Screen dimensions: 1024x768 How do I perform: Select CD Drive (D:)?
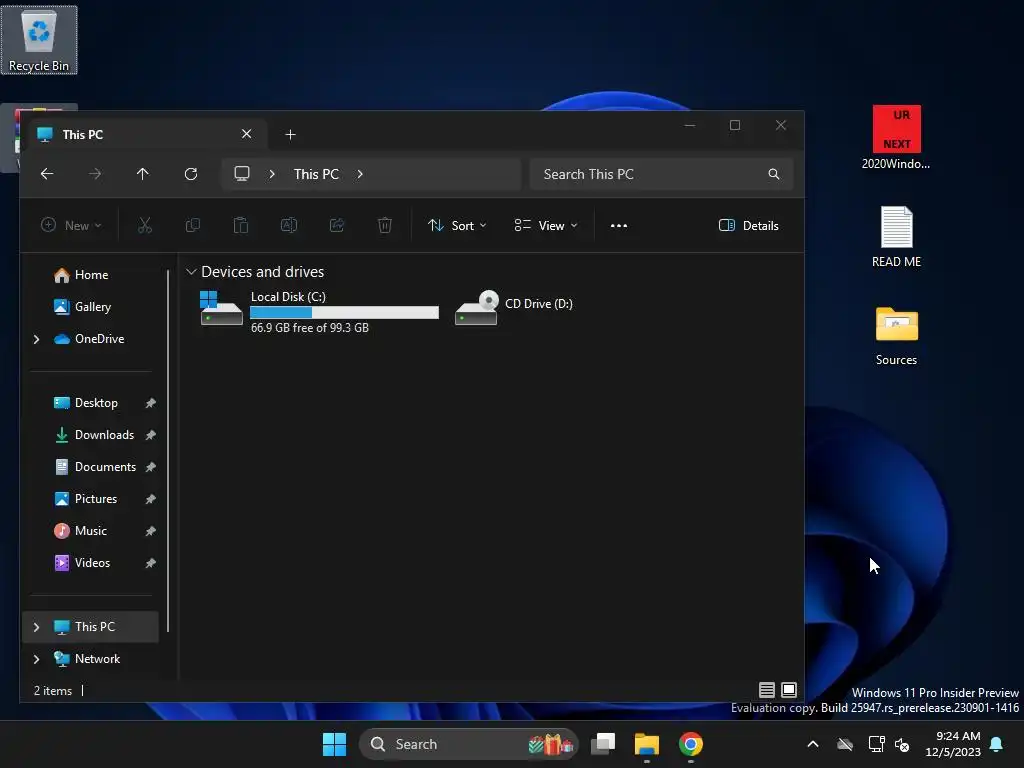click(515, 308)
